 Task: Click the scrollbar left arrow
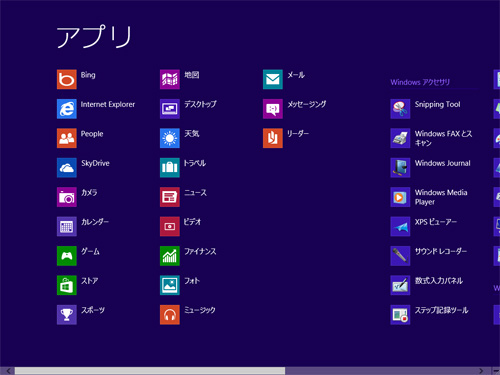(8, 371)
